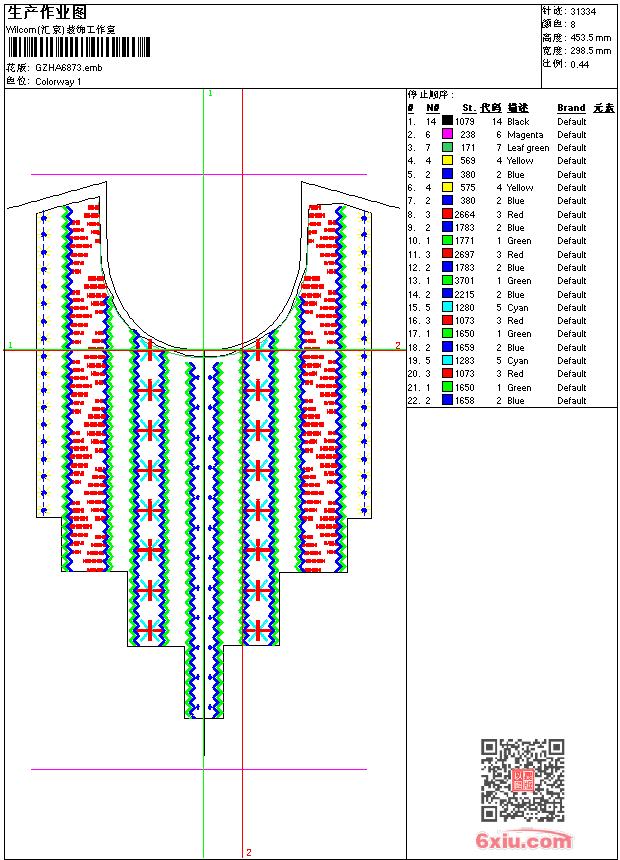Click the QR code at bottom right
Screen dimensions: 620x860
click(522, 780)
